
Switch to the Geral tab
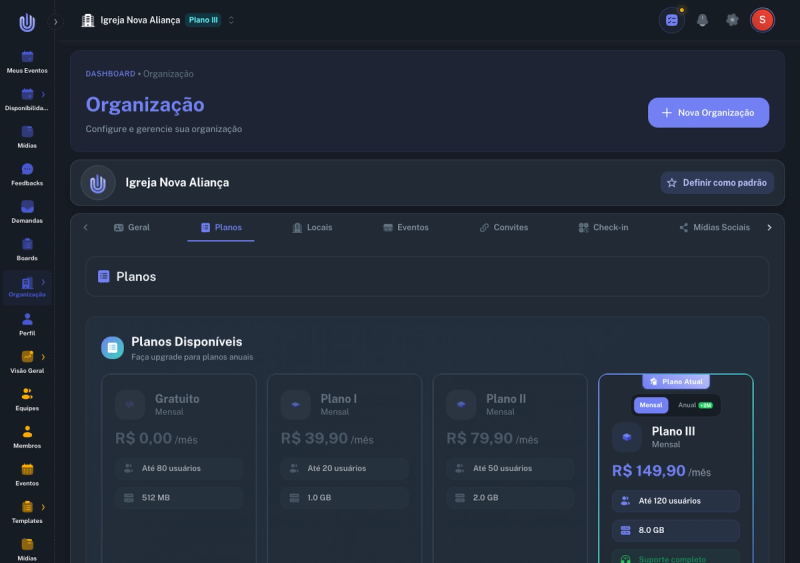(132, 228)
